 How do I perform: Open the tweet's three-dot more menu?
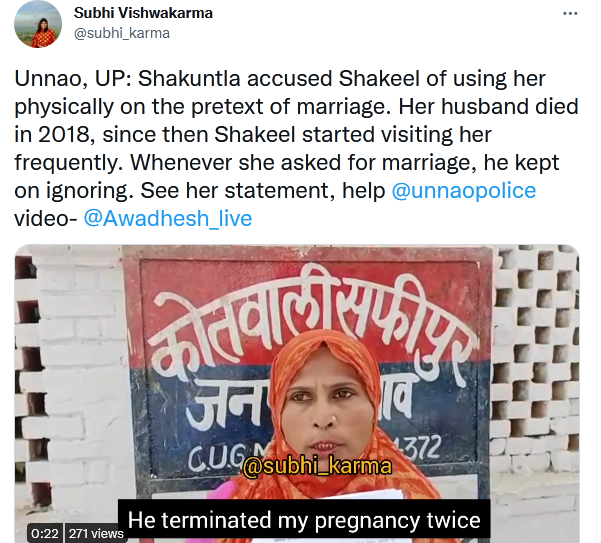tap(570, 13)
